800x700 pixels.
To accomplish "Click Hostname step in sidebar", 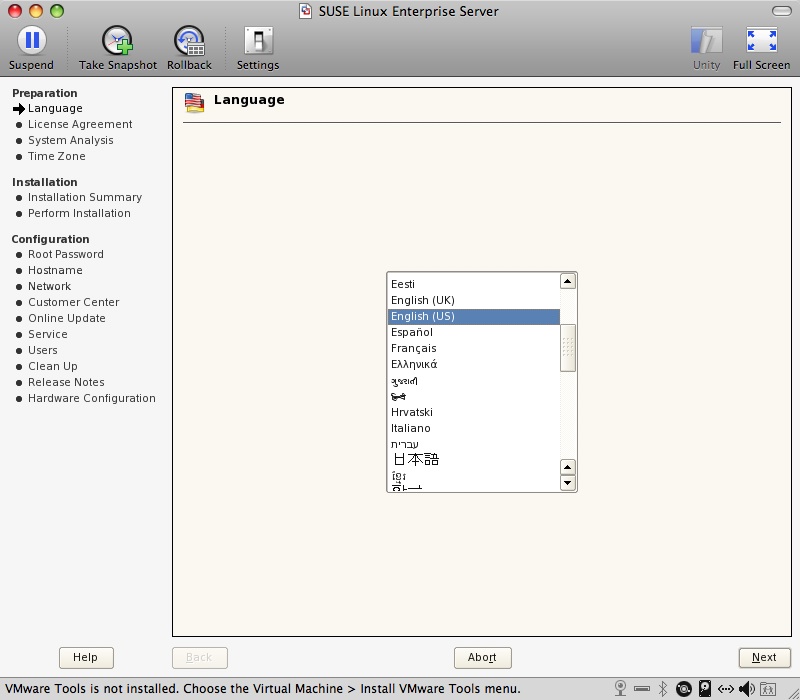I will 55,270.
